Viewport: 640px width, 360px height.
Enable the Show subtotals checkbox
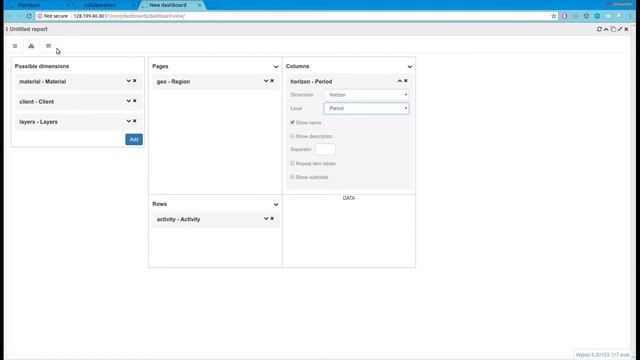(x=292, y=177)
